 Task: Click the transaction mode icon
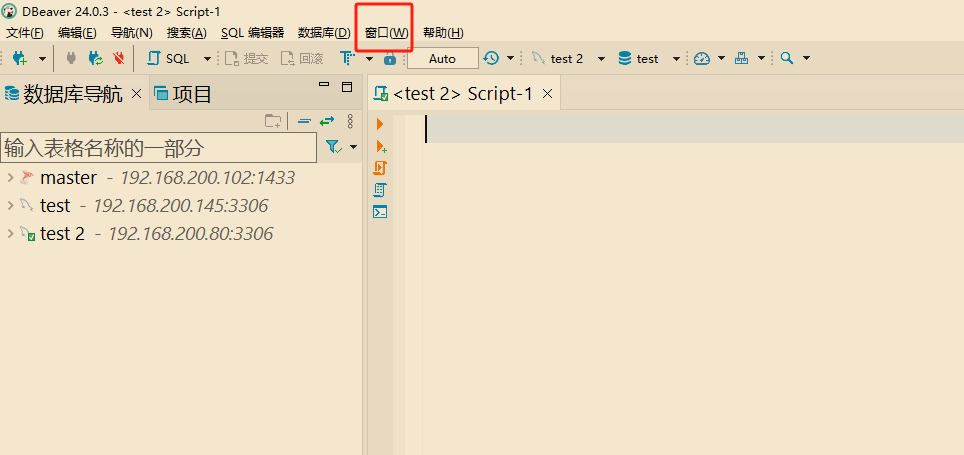point(348,58)
